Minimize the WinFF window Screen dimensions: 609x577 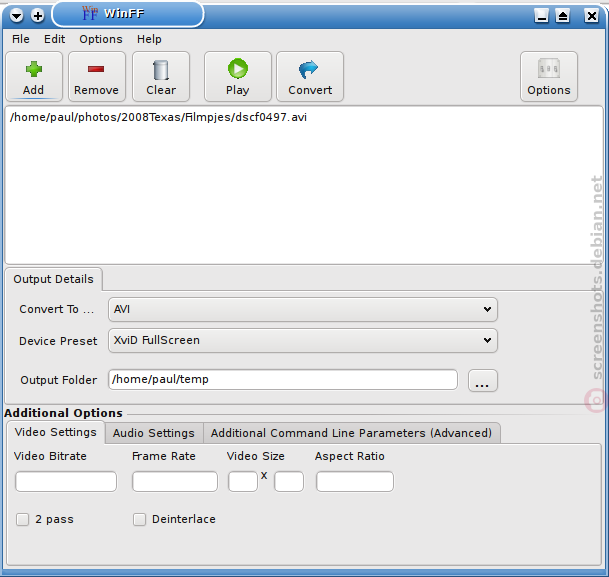point(541,16)
